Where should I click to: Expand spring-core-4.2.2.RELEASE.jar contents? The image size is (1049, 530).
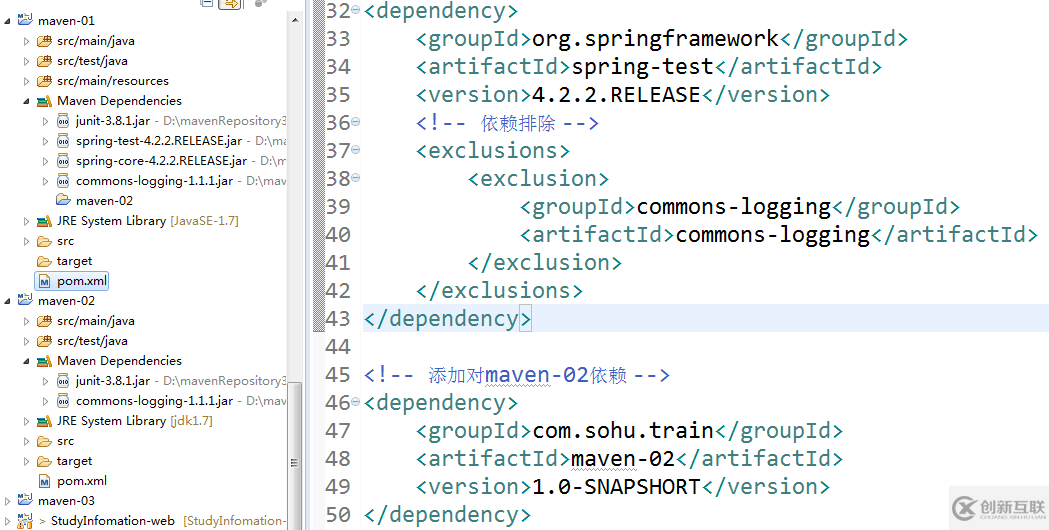[x=45, y=161]
